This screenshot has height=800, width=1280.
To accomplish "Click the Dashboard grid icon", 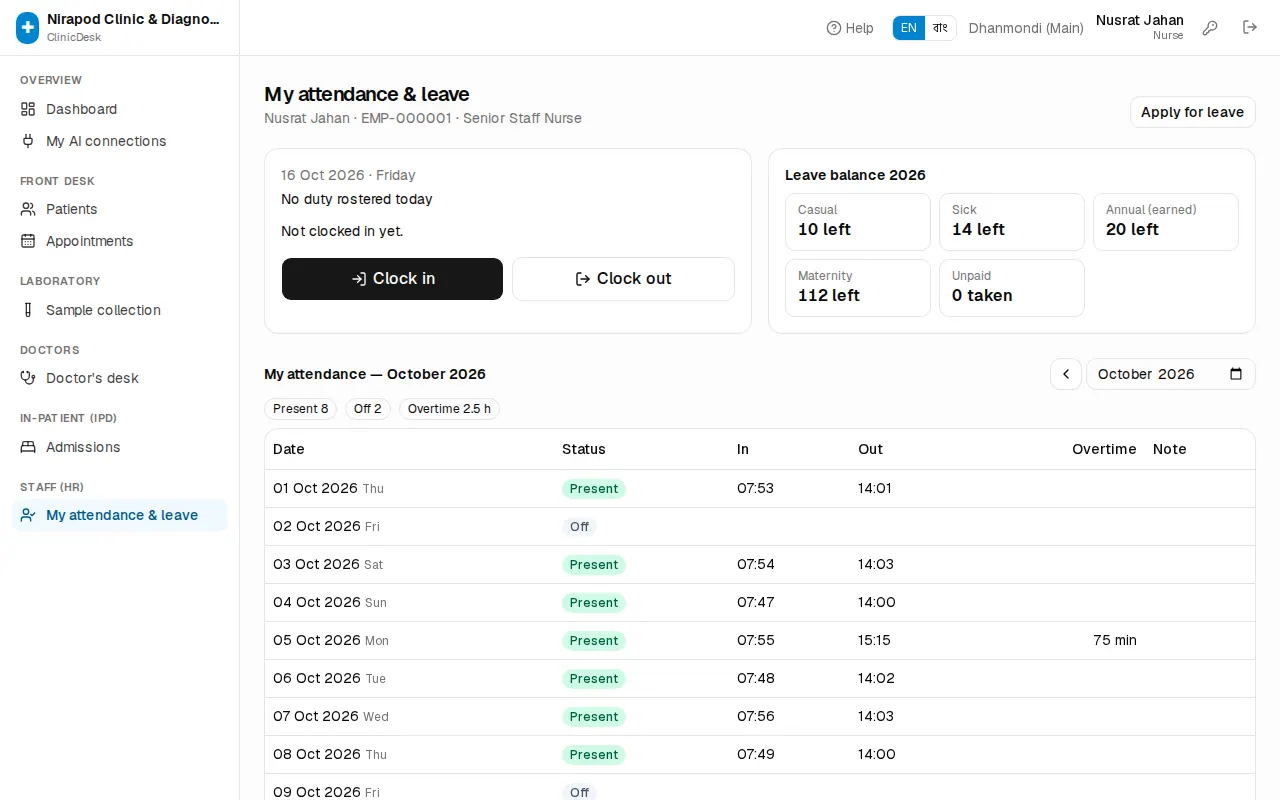I will point(28,109).
